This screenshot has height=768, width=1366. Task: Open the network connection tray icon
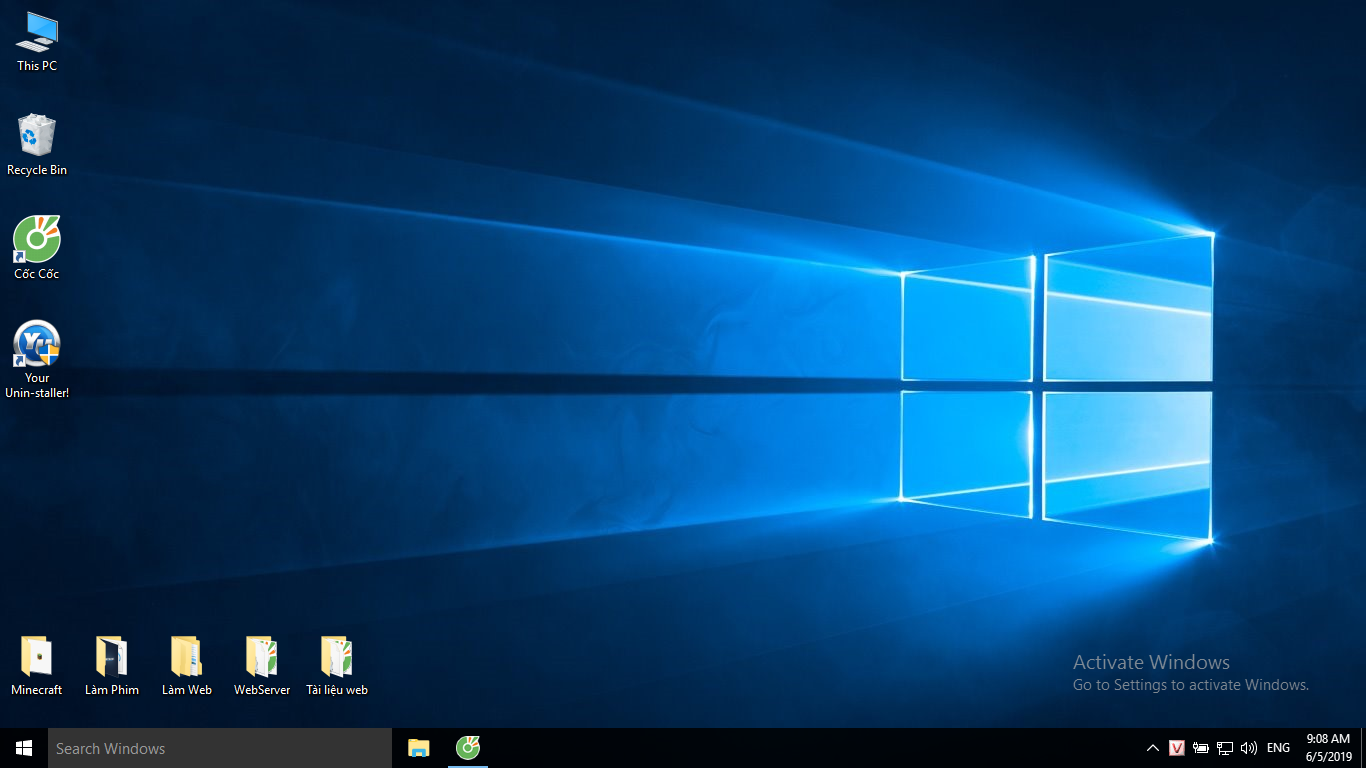coord(1225,748)
